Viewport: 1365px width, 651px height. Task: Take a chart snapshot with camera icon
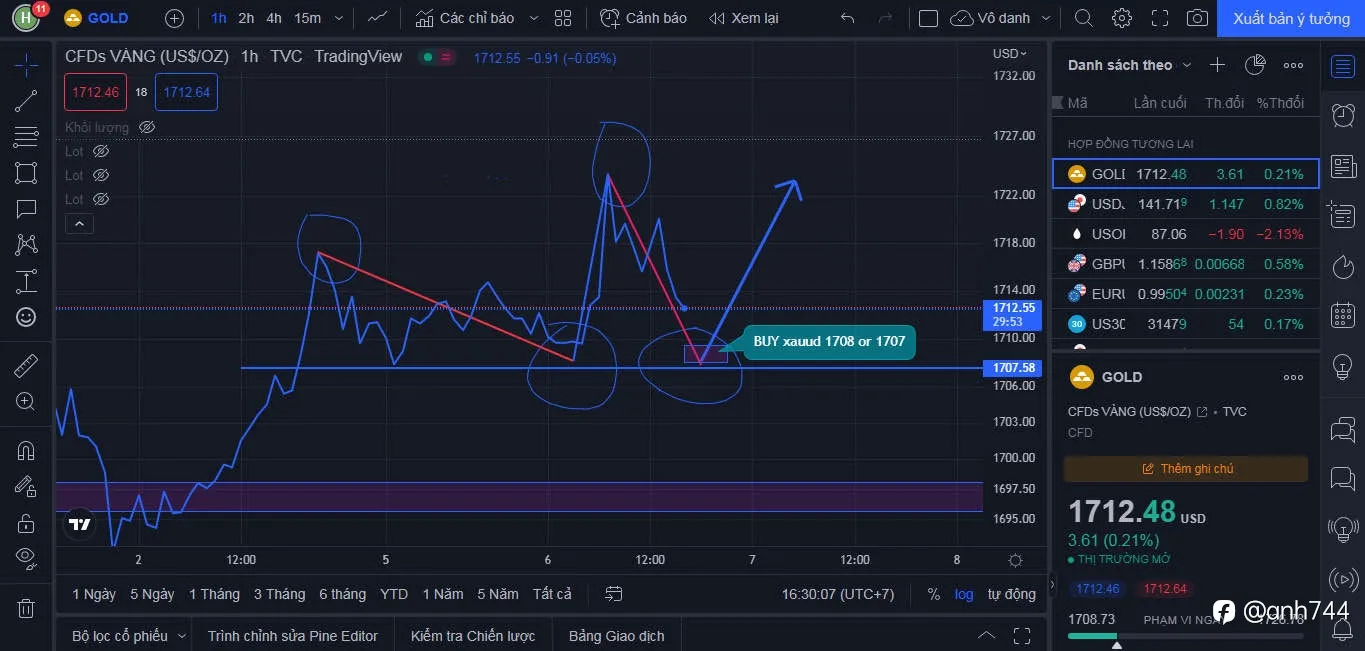click(x=1197, y=18)
